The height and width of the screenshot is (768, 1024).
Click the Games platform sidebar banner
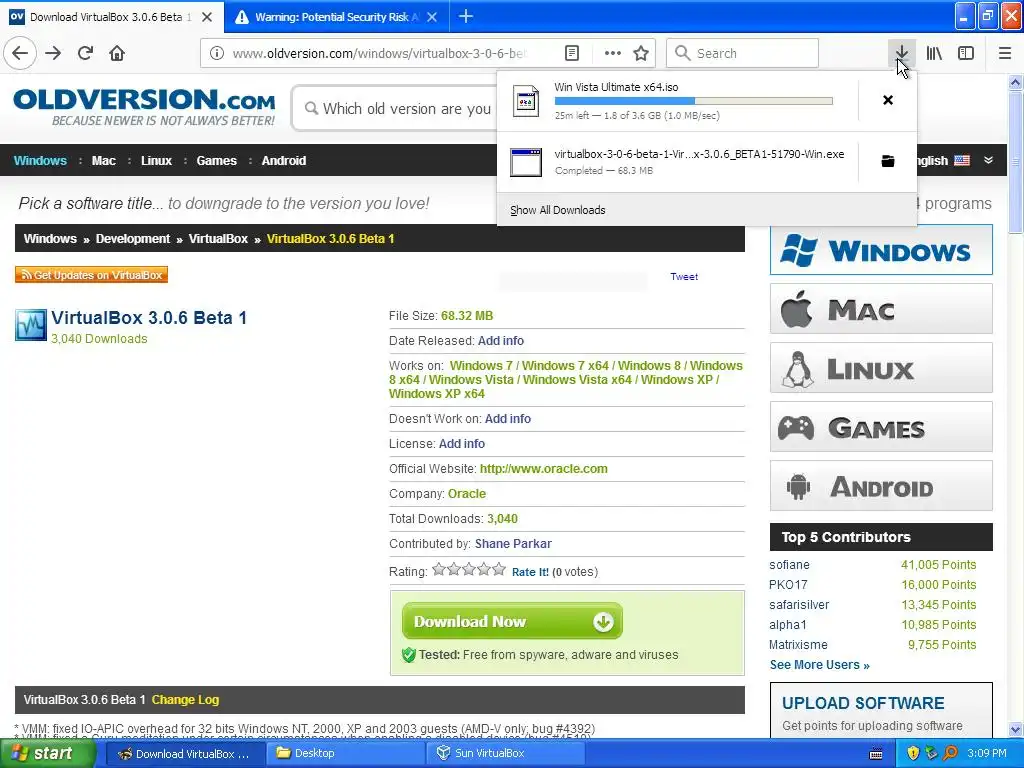(x=881, y=427)
